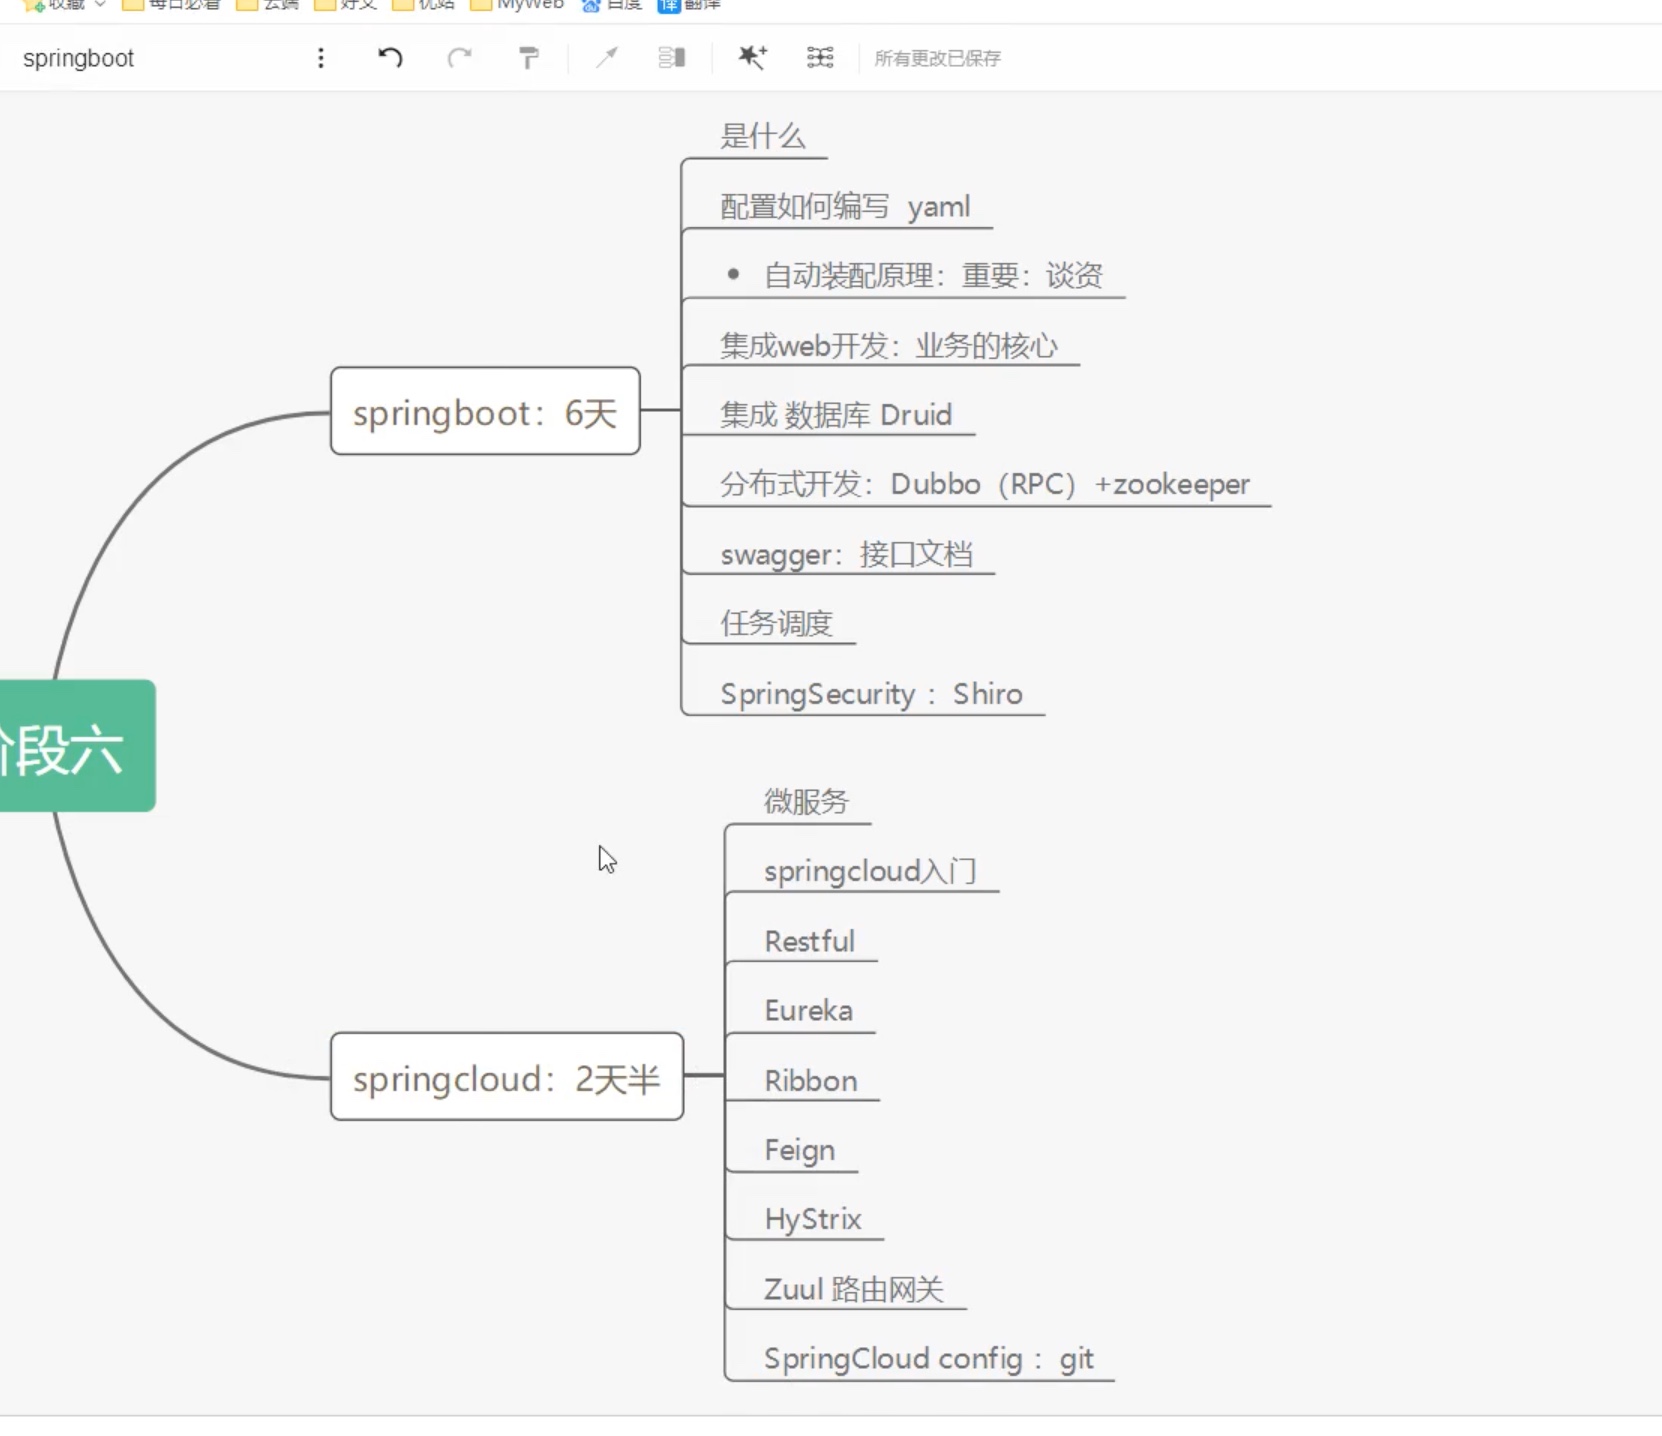Click the undo arrow icon
Viewport: 1662px width, 1436px height.
tap(390, 58)
